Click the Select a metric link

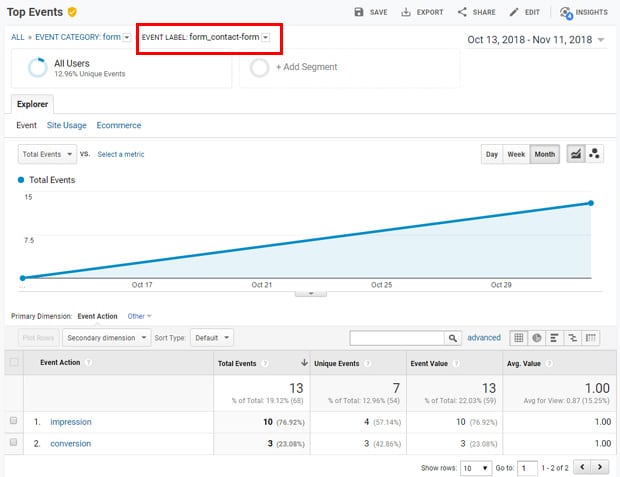tap(121, 154)
